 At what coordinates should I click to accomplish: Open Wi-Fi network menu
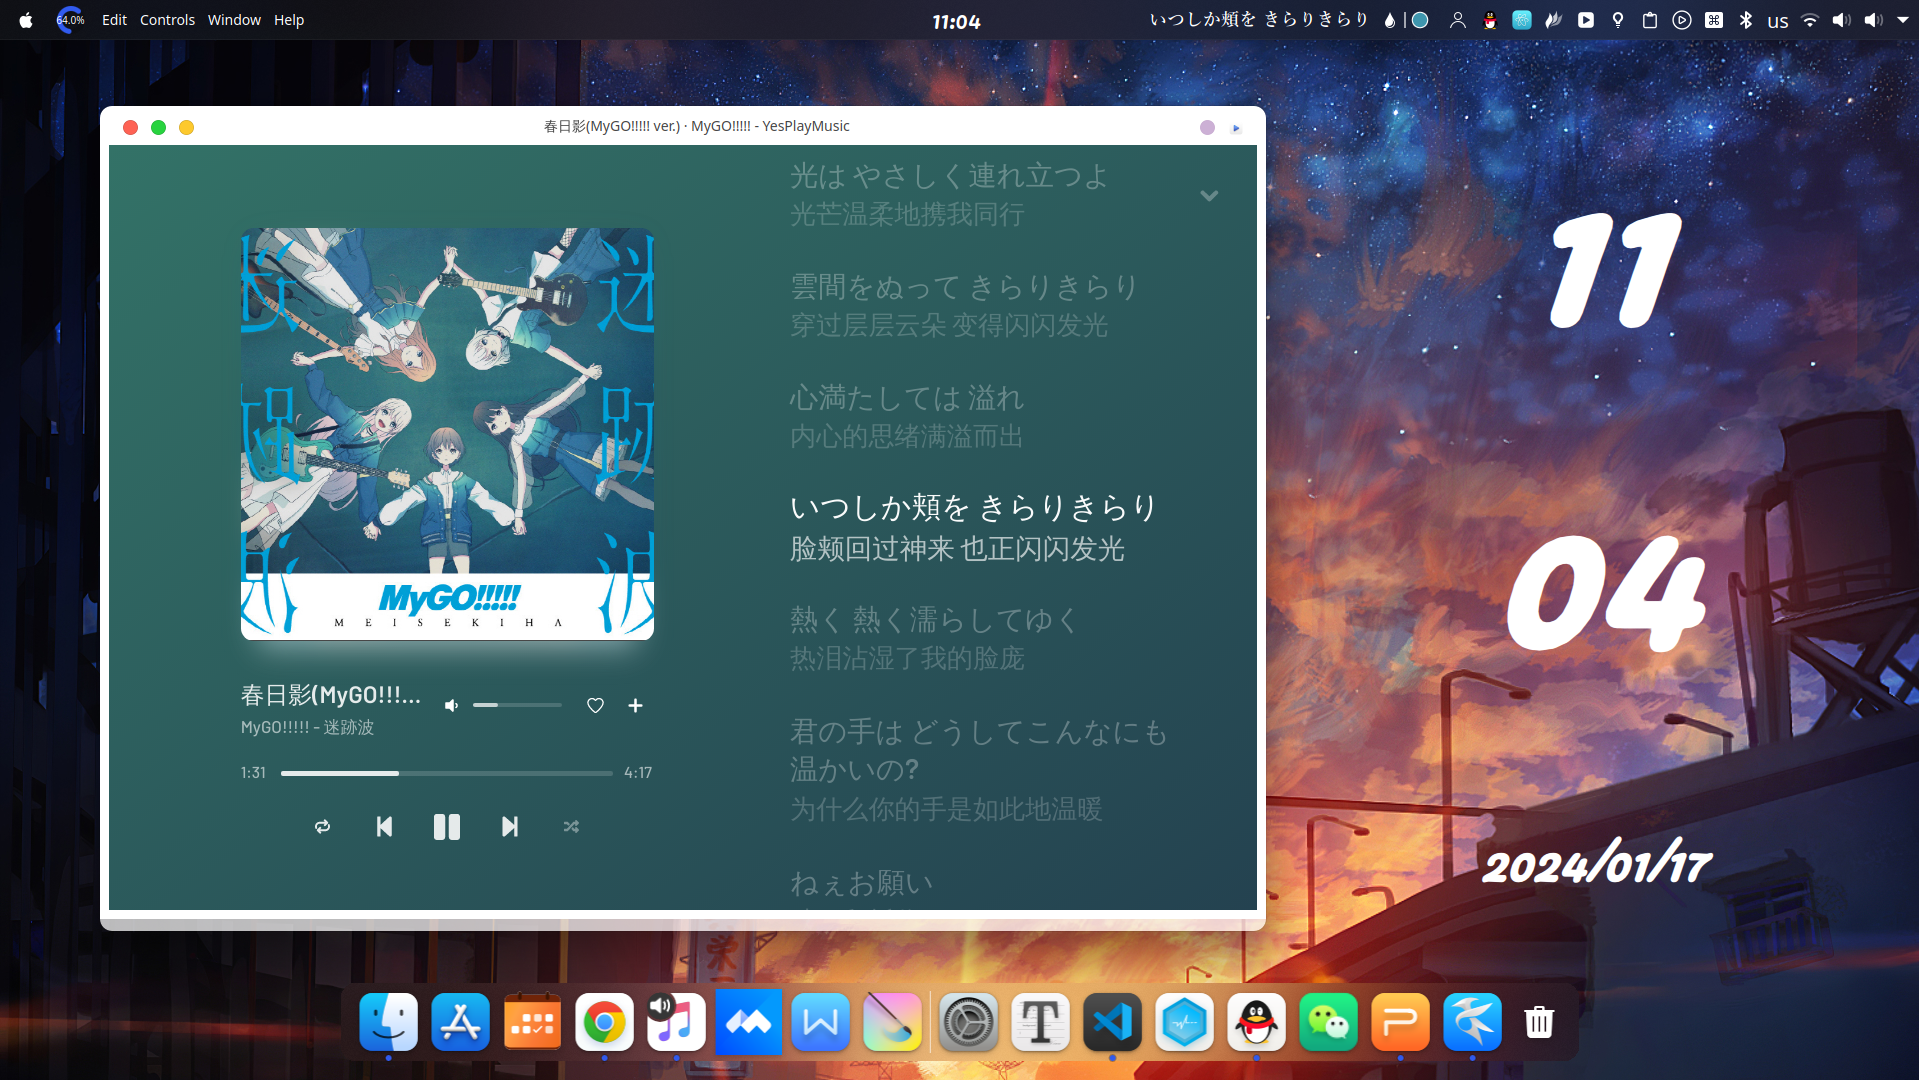tap(1809, 20)
